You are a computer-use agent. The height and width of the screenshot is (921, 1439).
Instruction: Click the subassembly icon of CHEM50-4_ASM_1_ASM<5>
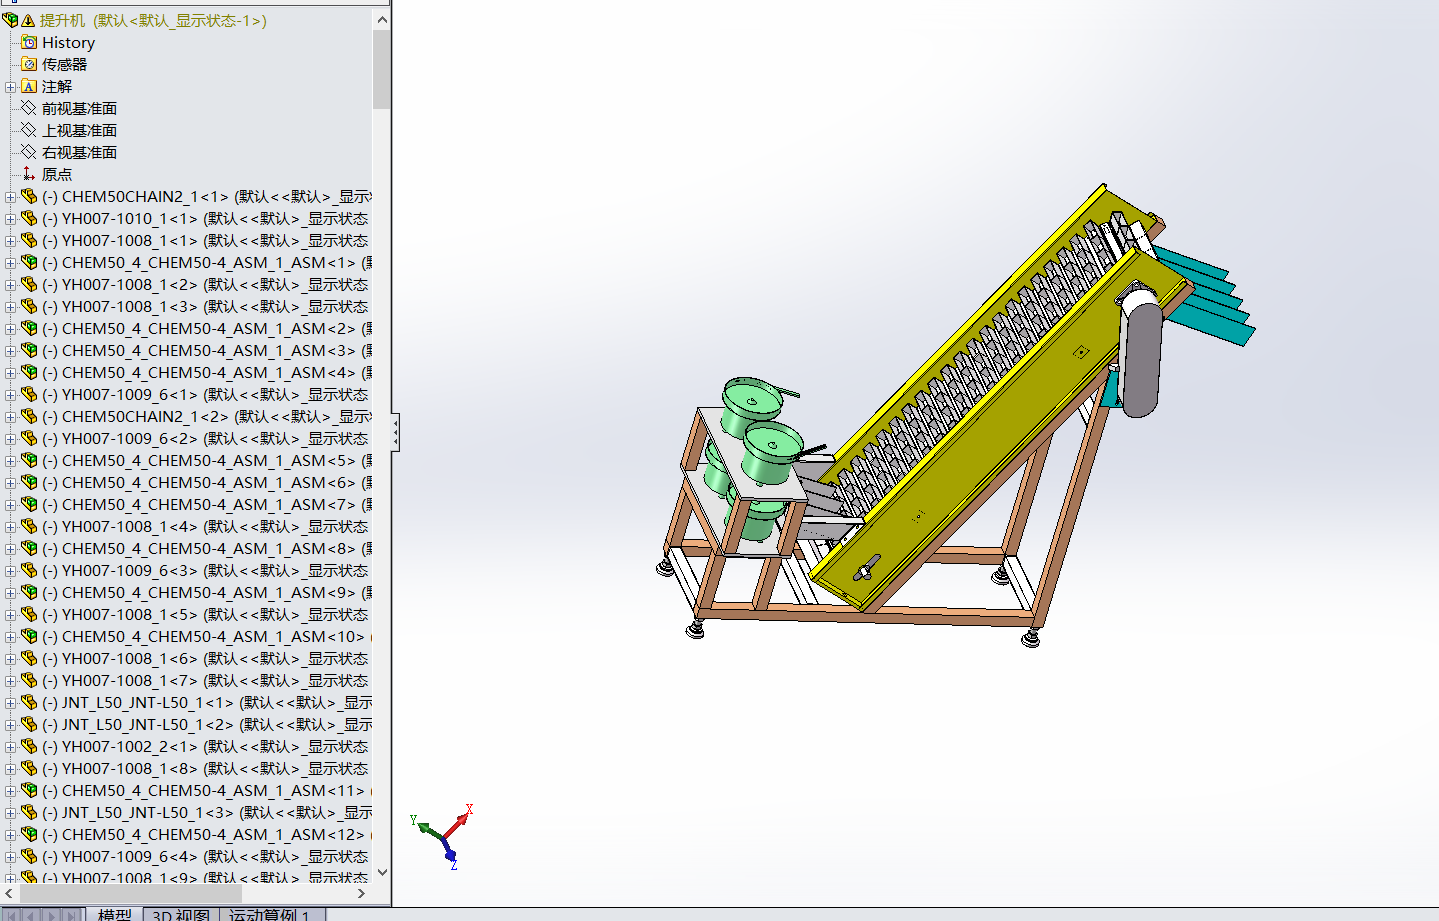pyautogui.click(x=29, y=460)
